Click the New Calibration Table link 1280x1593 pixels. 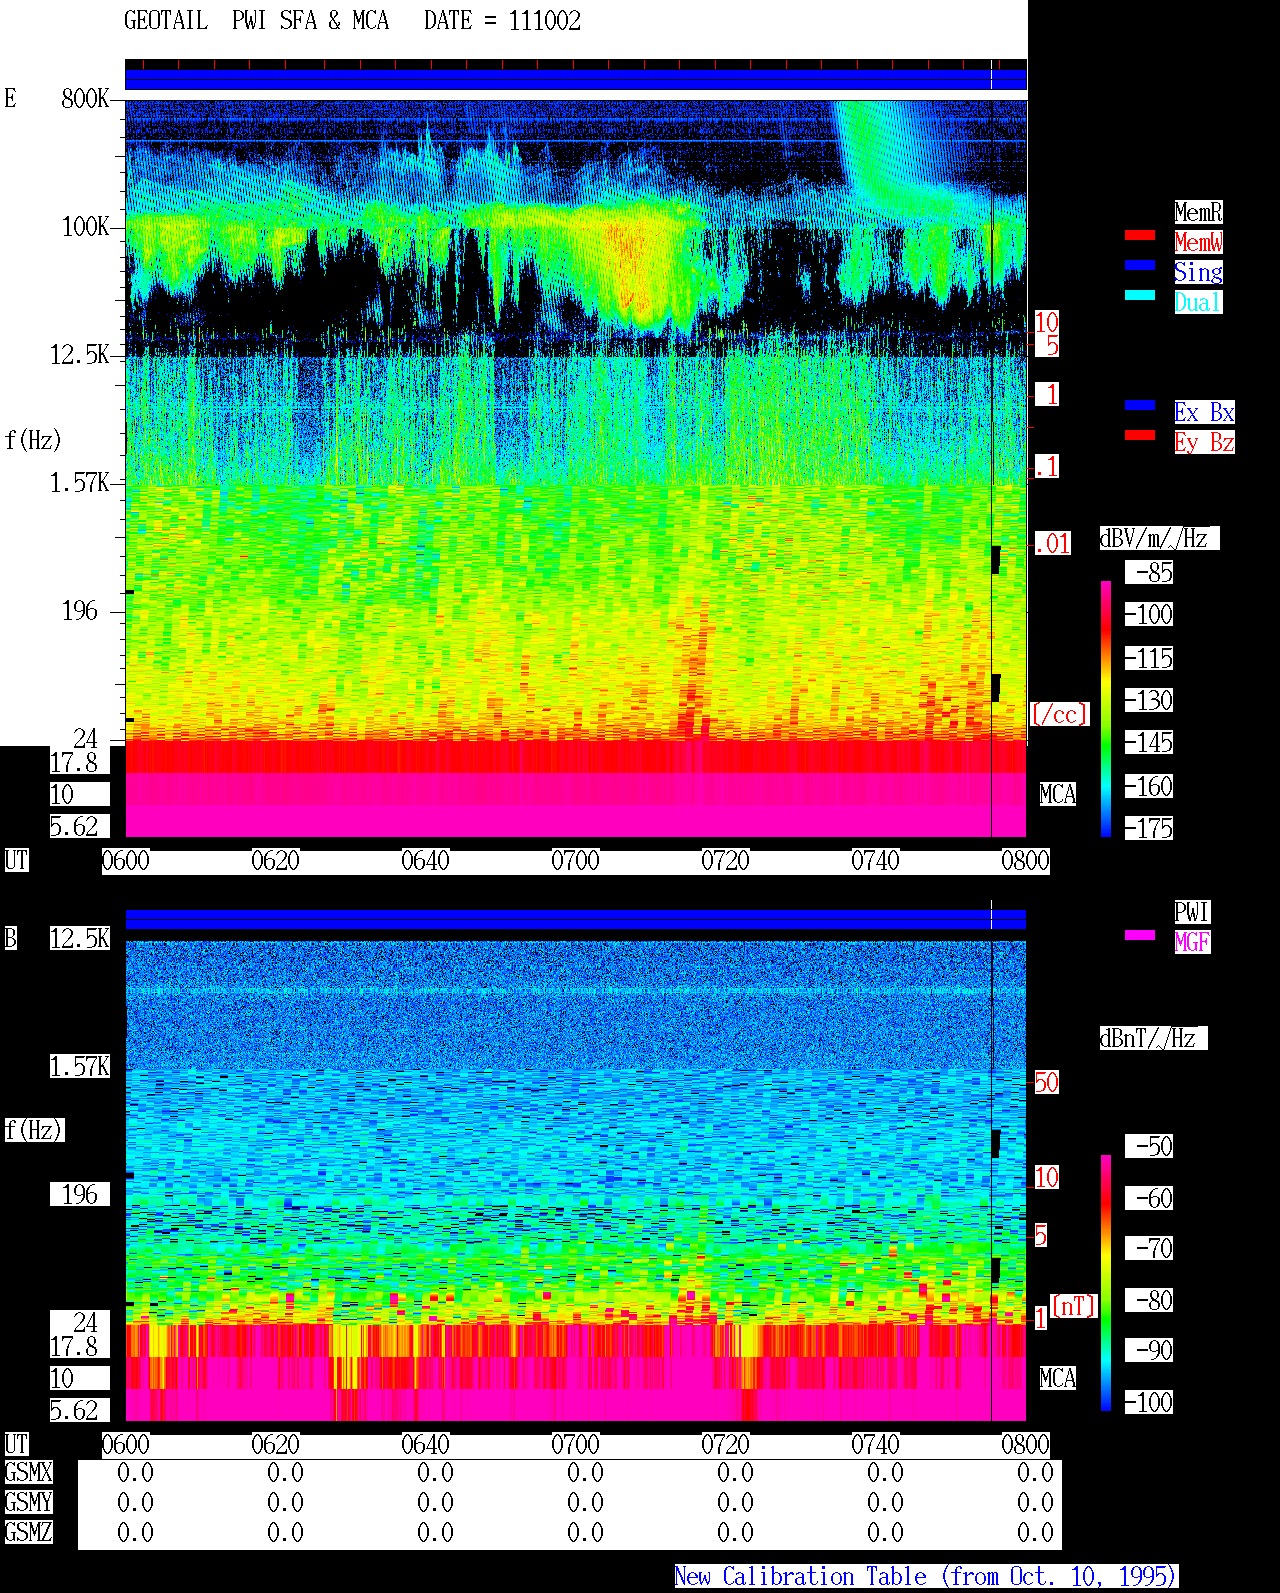click(x=926, y=1577)
